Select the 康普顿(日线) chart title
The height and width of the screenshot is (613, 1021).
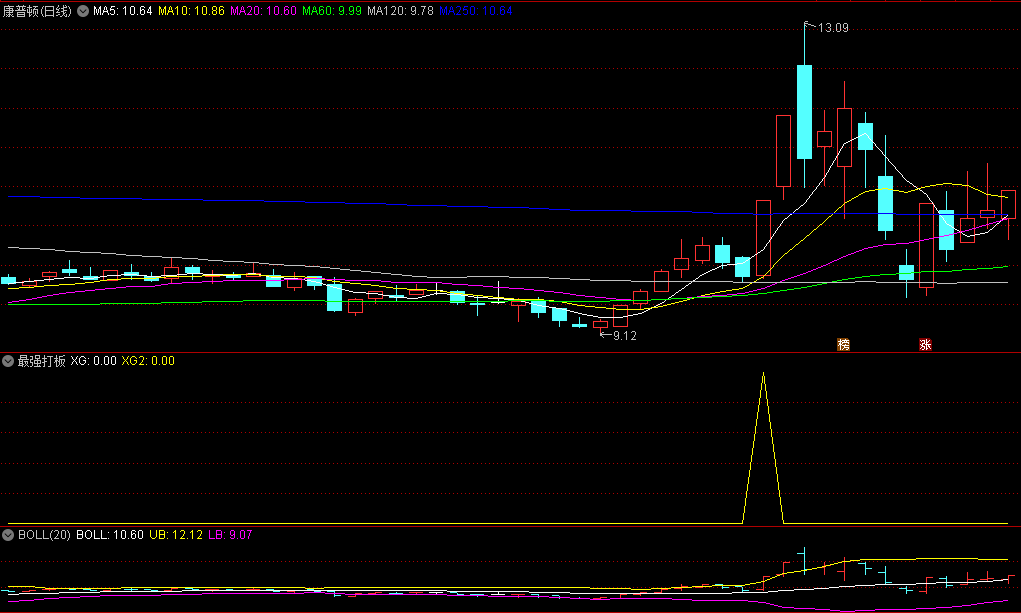[x=37, y=11]
